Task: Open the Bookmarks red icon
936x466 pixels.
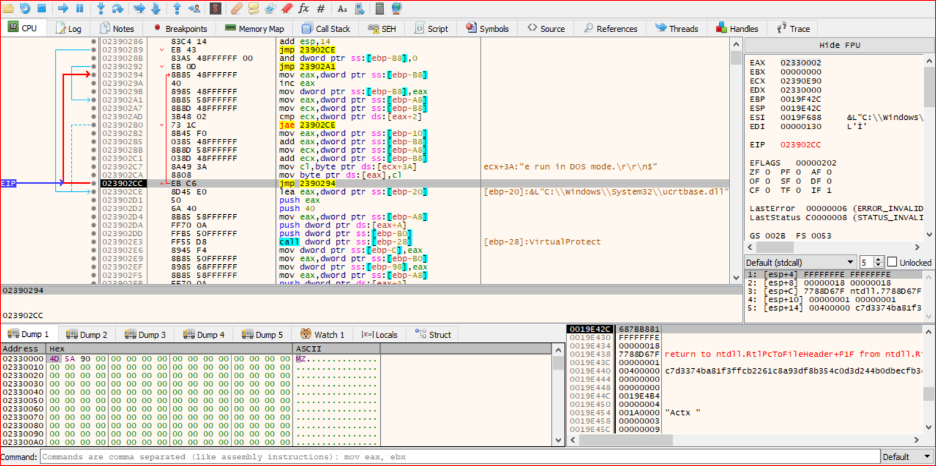Action: 287,8
